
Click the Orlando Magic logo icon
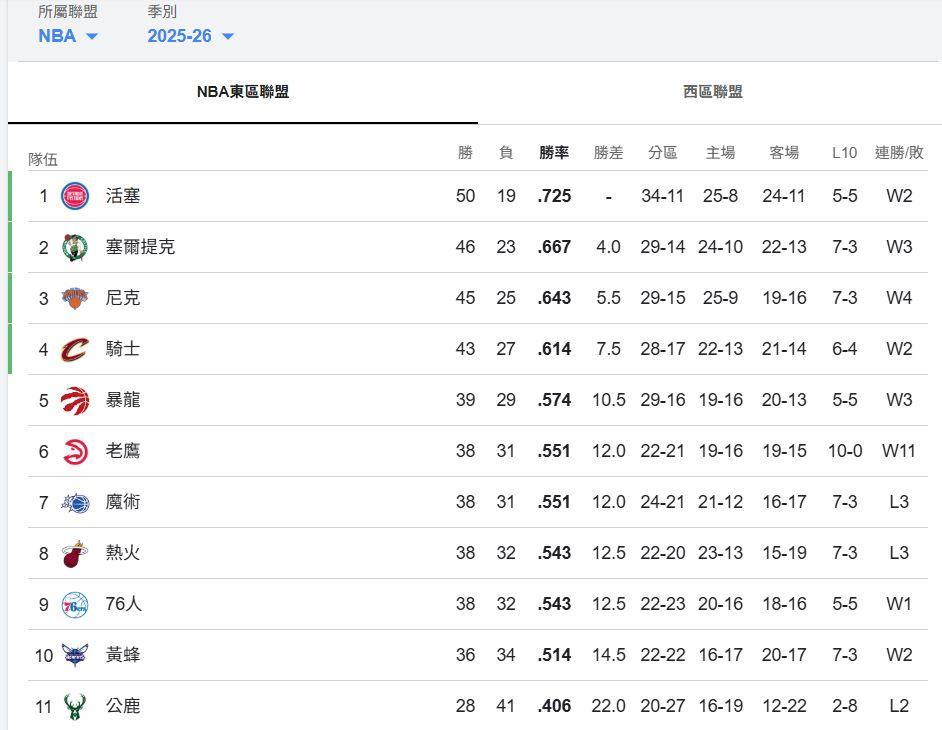pos(75,502)
